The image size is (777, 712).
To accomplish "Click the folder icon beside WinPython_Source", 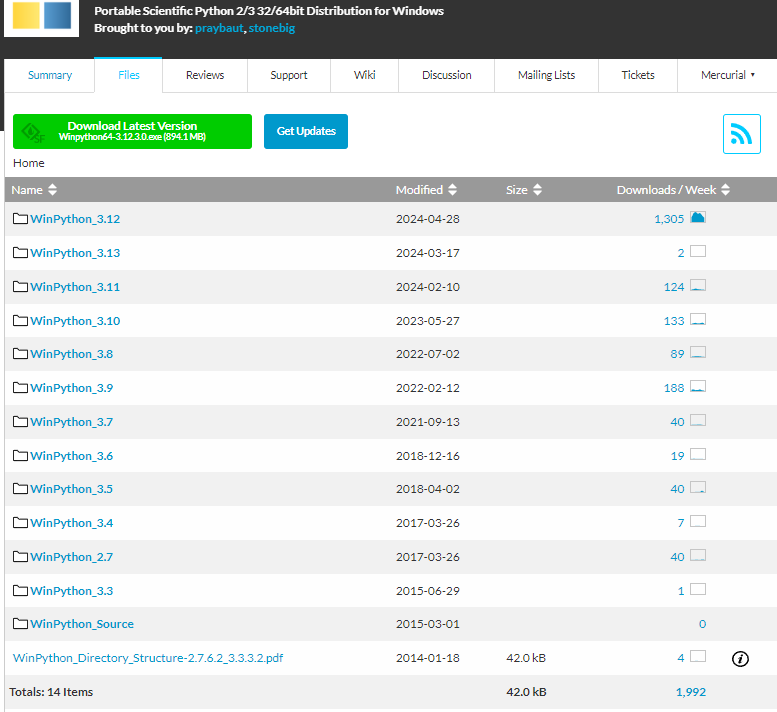I will [x=20, y=624].
